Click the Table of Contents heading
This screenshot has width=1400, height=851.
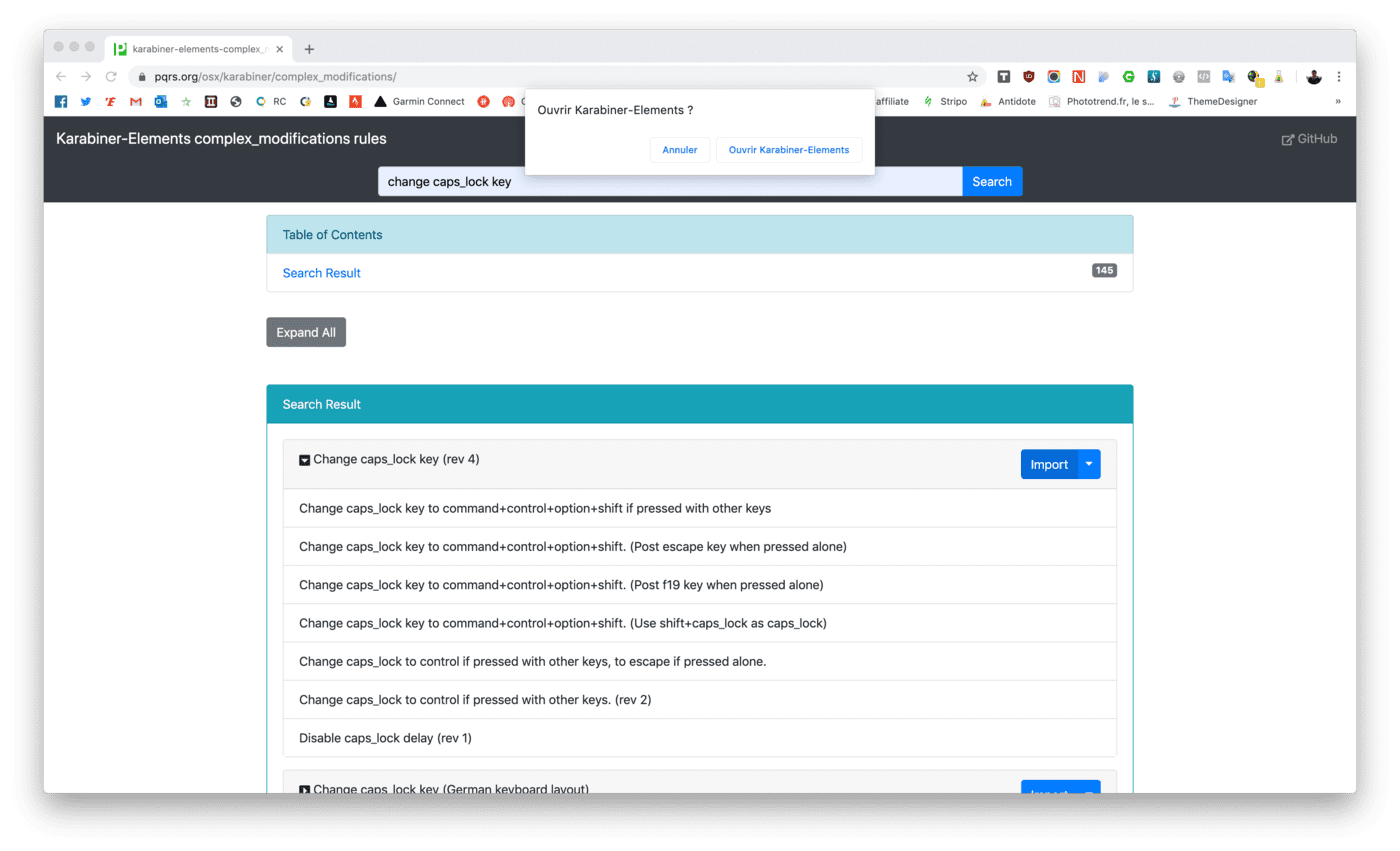pyautogui.click(x=332, y=235)
